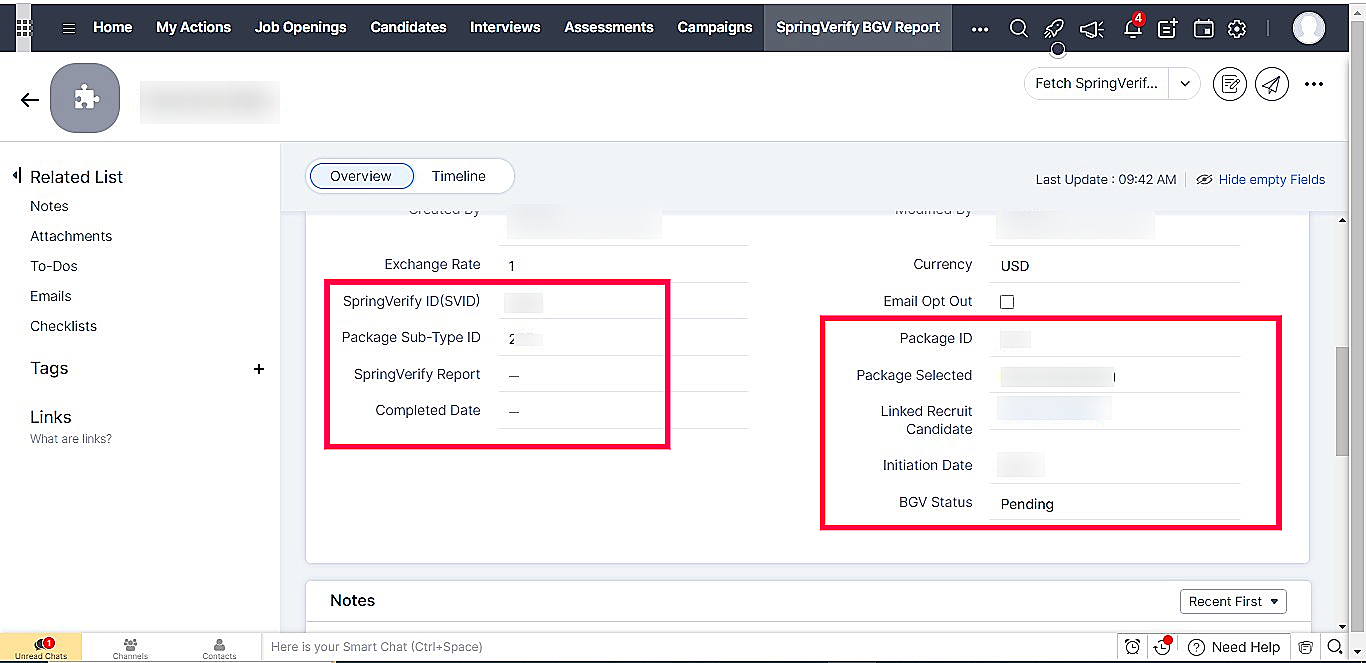Click the Last Update time text
This screenshot has height=663, width=1366.
coord(1106,180)
